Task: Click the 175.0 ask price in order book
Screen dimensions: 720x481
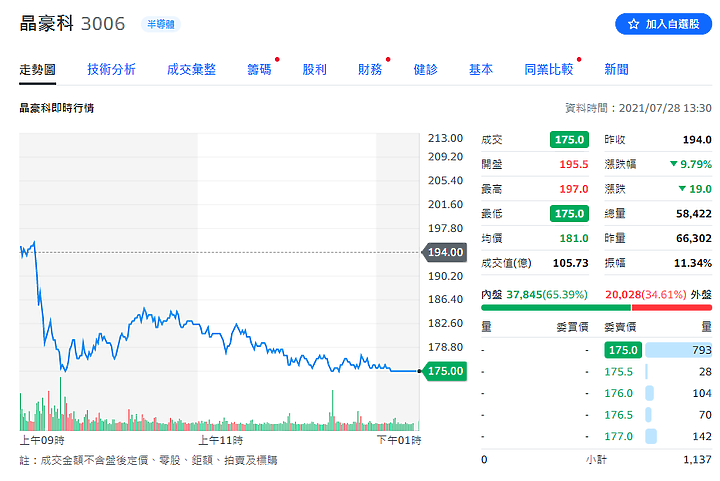Action: 621,350
